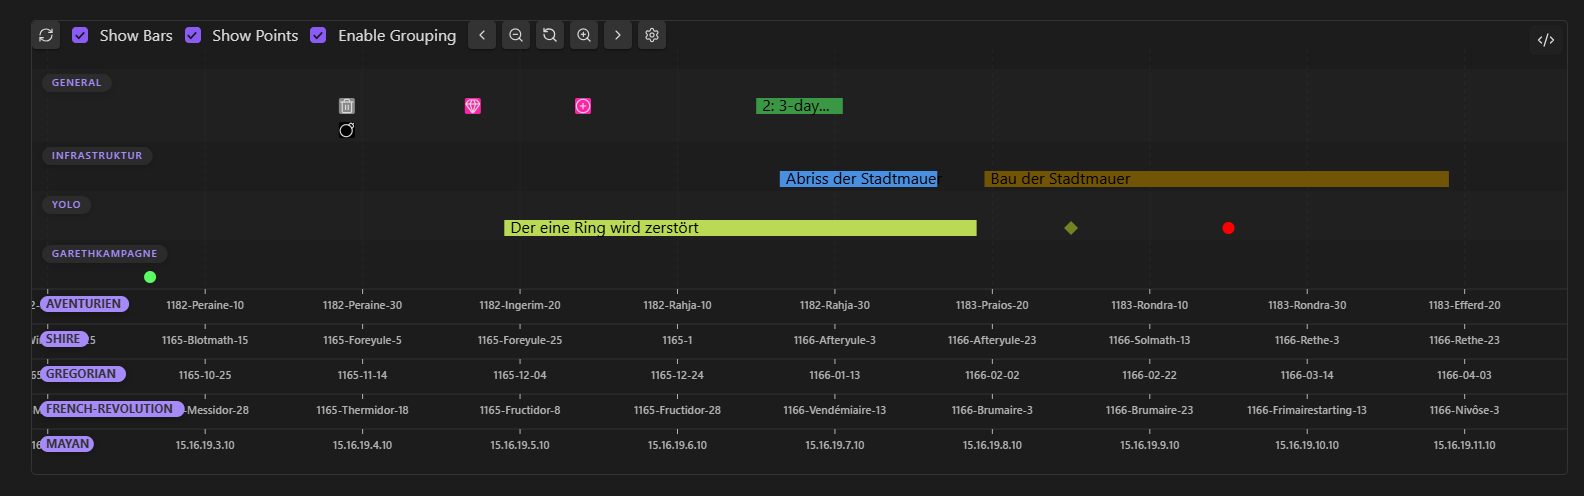Open the green '2: 3-day...' bar
The image size is (1584, 496).
799,106
